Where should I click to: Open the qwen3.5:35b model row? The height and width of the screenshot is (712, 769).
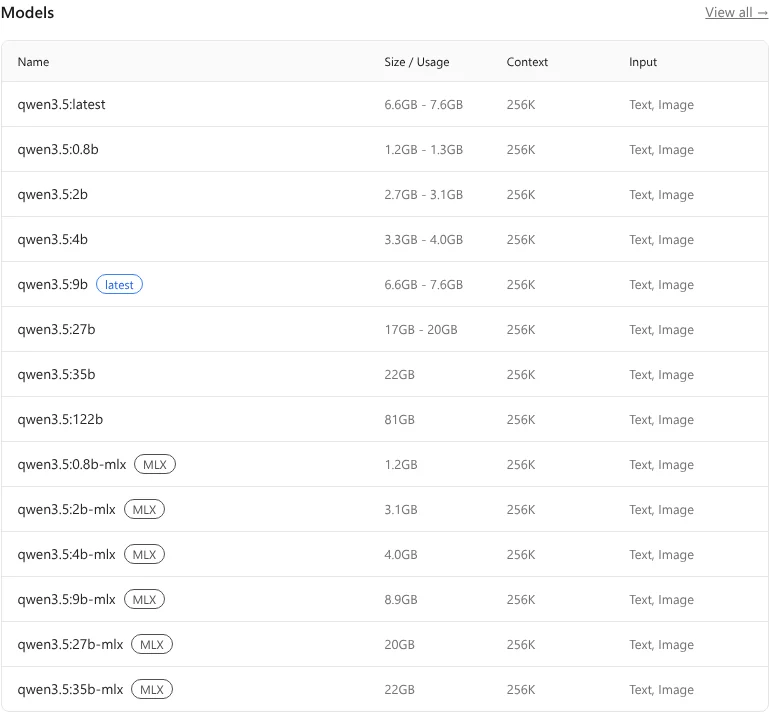coord(384,374)
